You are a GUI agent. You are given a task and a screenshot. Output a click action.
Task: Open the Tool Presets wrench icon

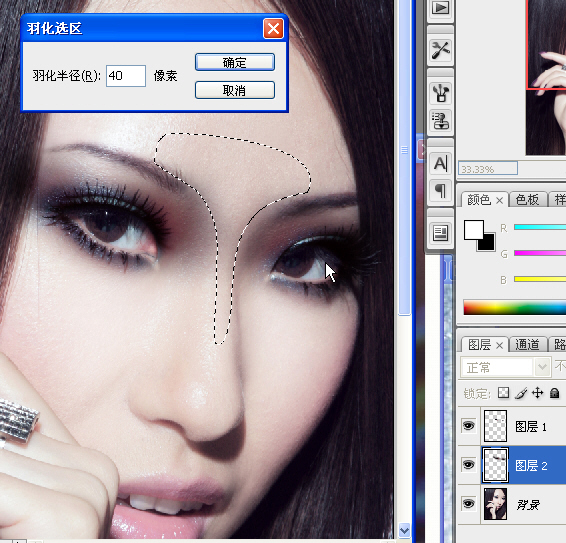(440, 50)
